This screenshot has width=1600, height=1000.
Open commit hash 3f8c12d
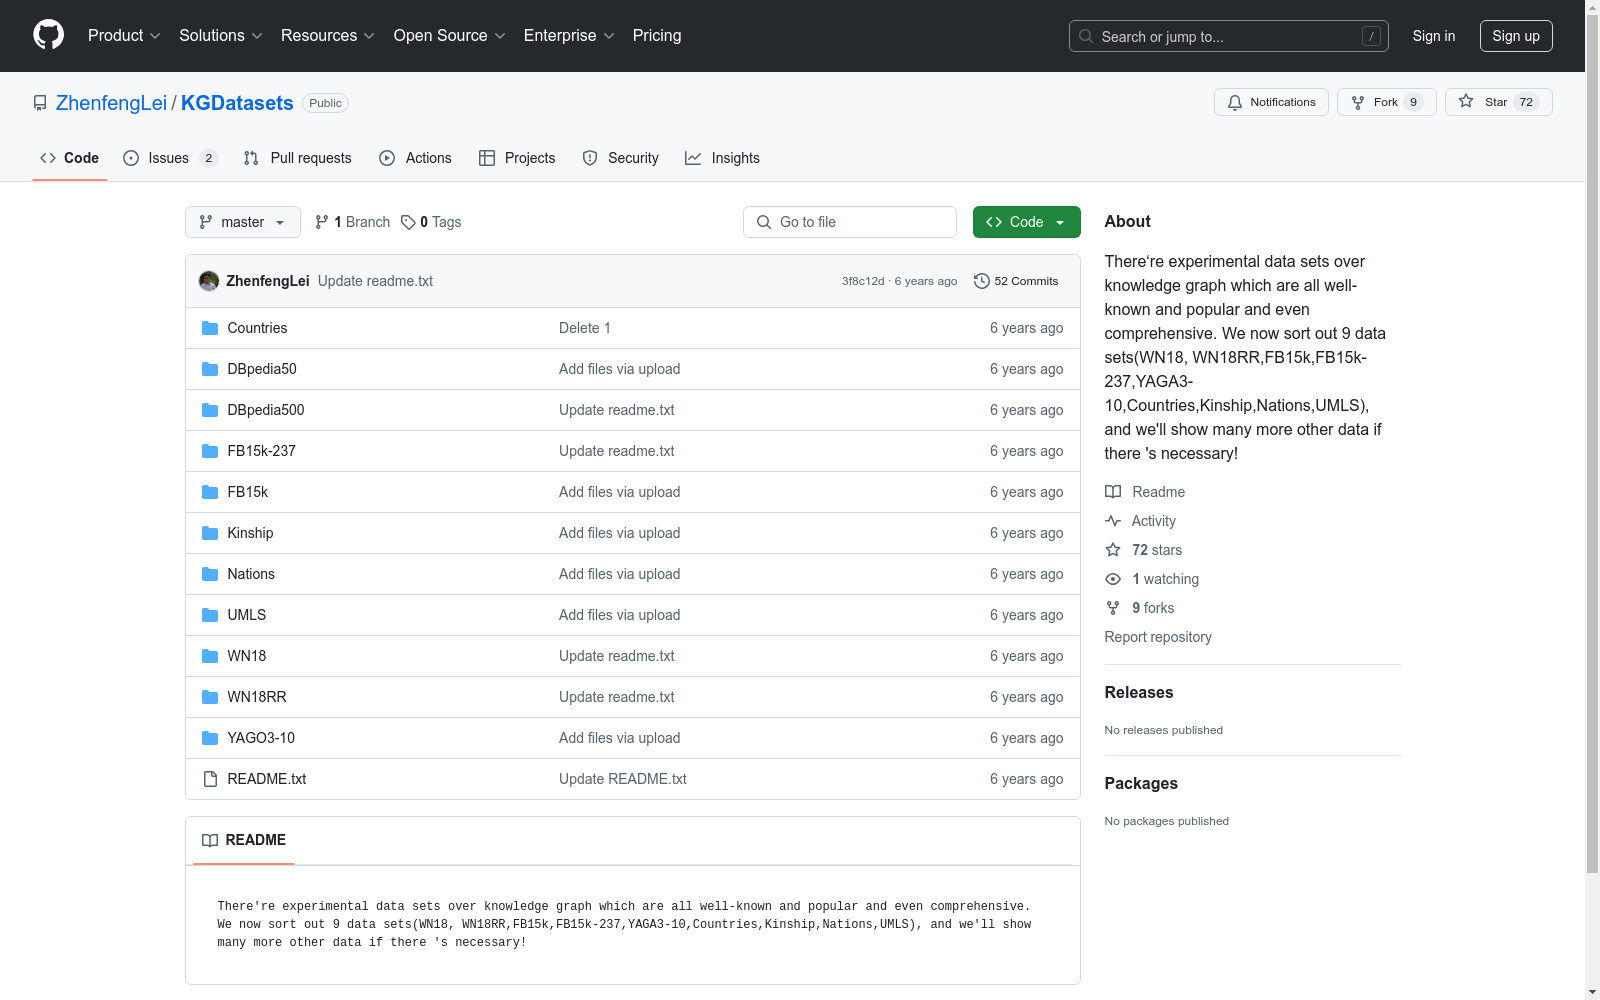(863, 281)
